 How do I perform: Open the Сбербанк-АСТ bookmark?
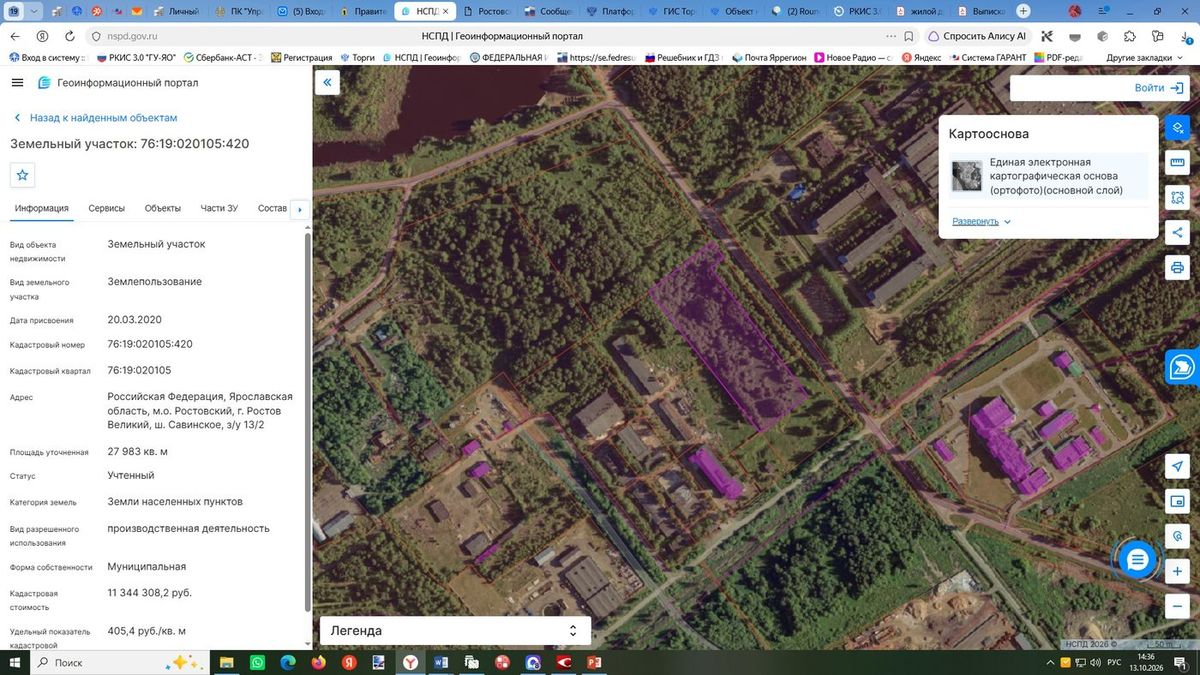tap(223, 58)
